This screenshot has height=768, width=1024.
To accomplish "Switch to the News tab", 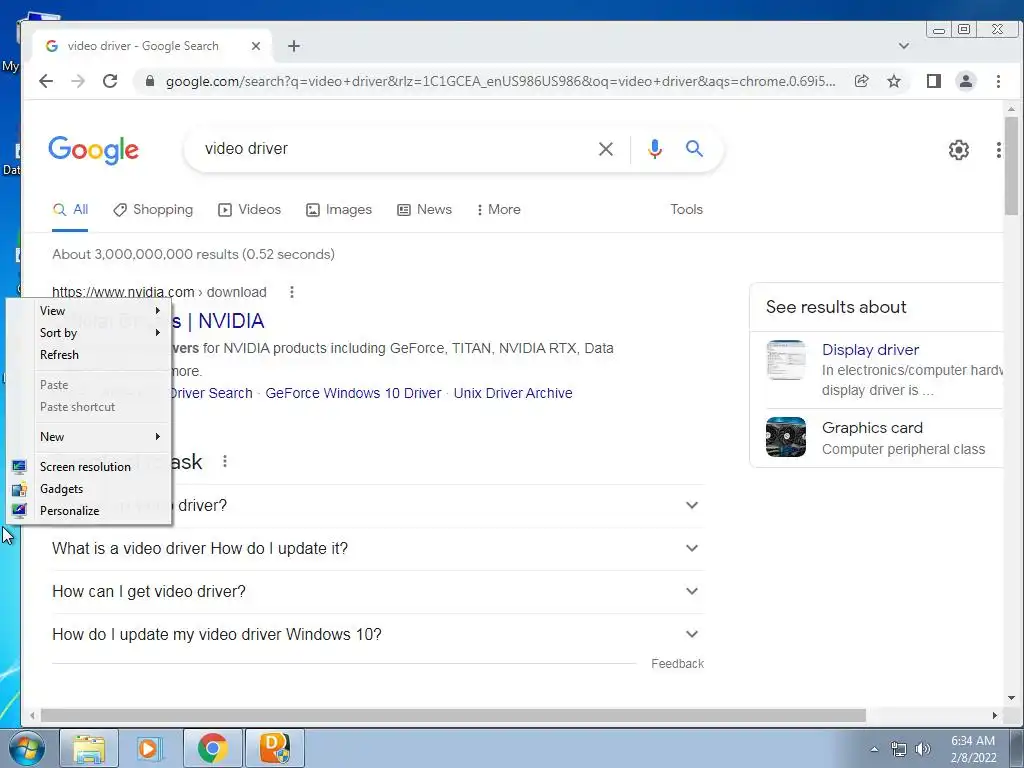I will point(424,210).
